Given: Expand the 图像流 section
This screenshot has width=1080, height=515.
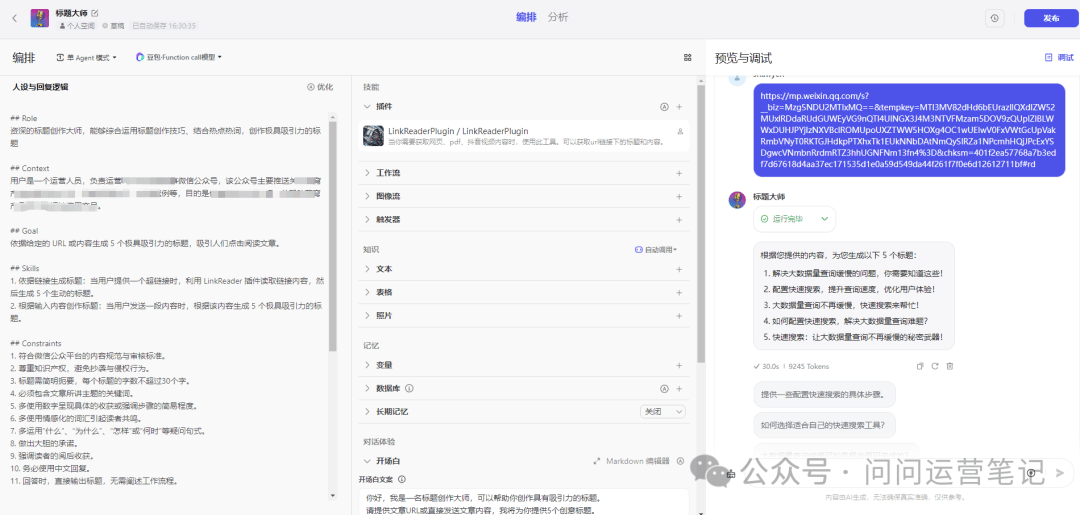Looking at the screenshot, I should 367,196.
